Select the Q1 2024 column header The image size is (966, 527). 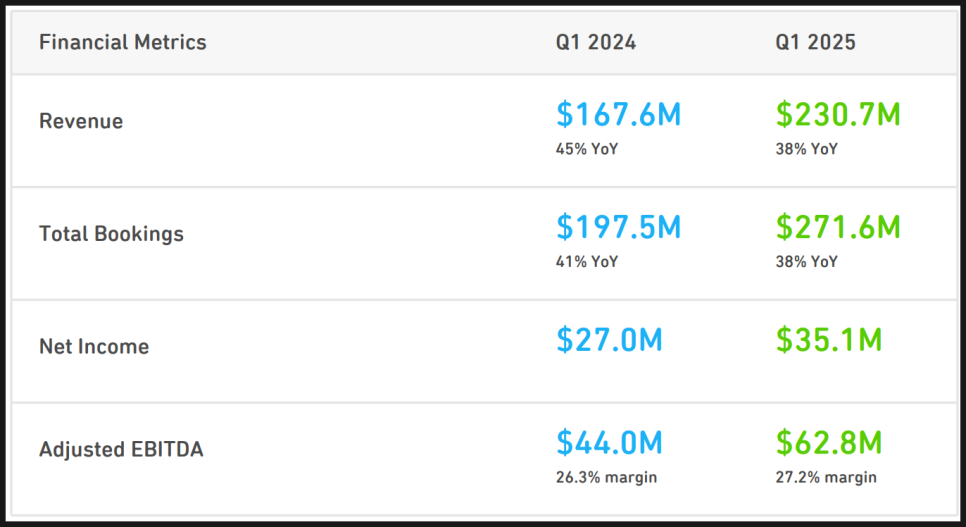pyautogui.click(x=596, y=42)
